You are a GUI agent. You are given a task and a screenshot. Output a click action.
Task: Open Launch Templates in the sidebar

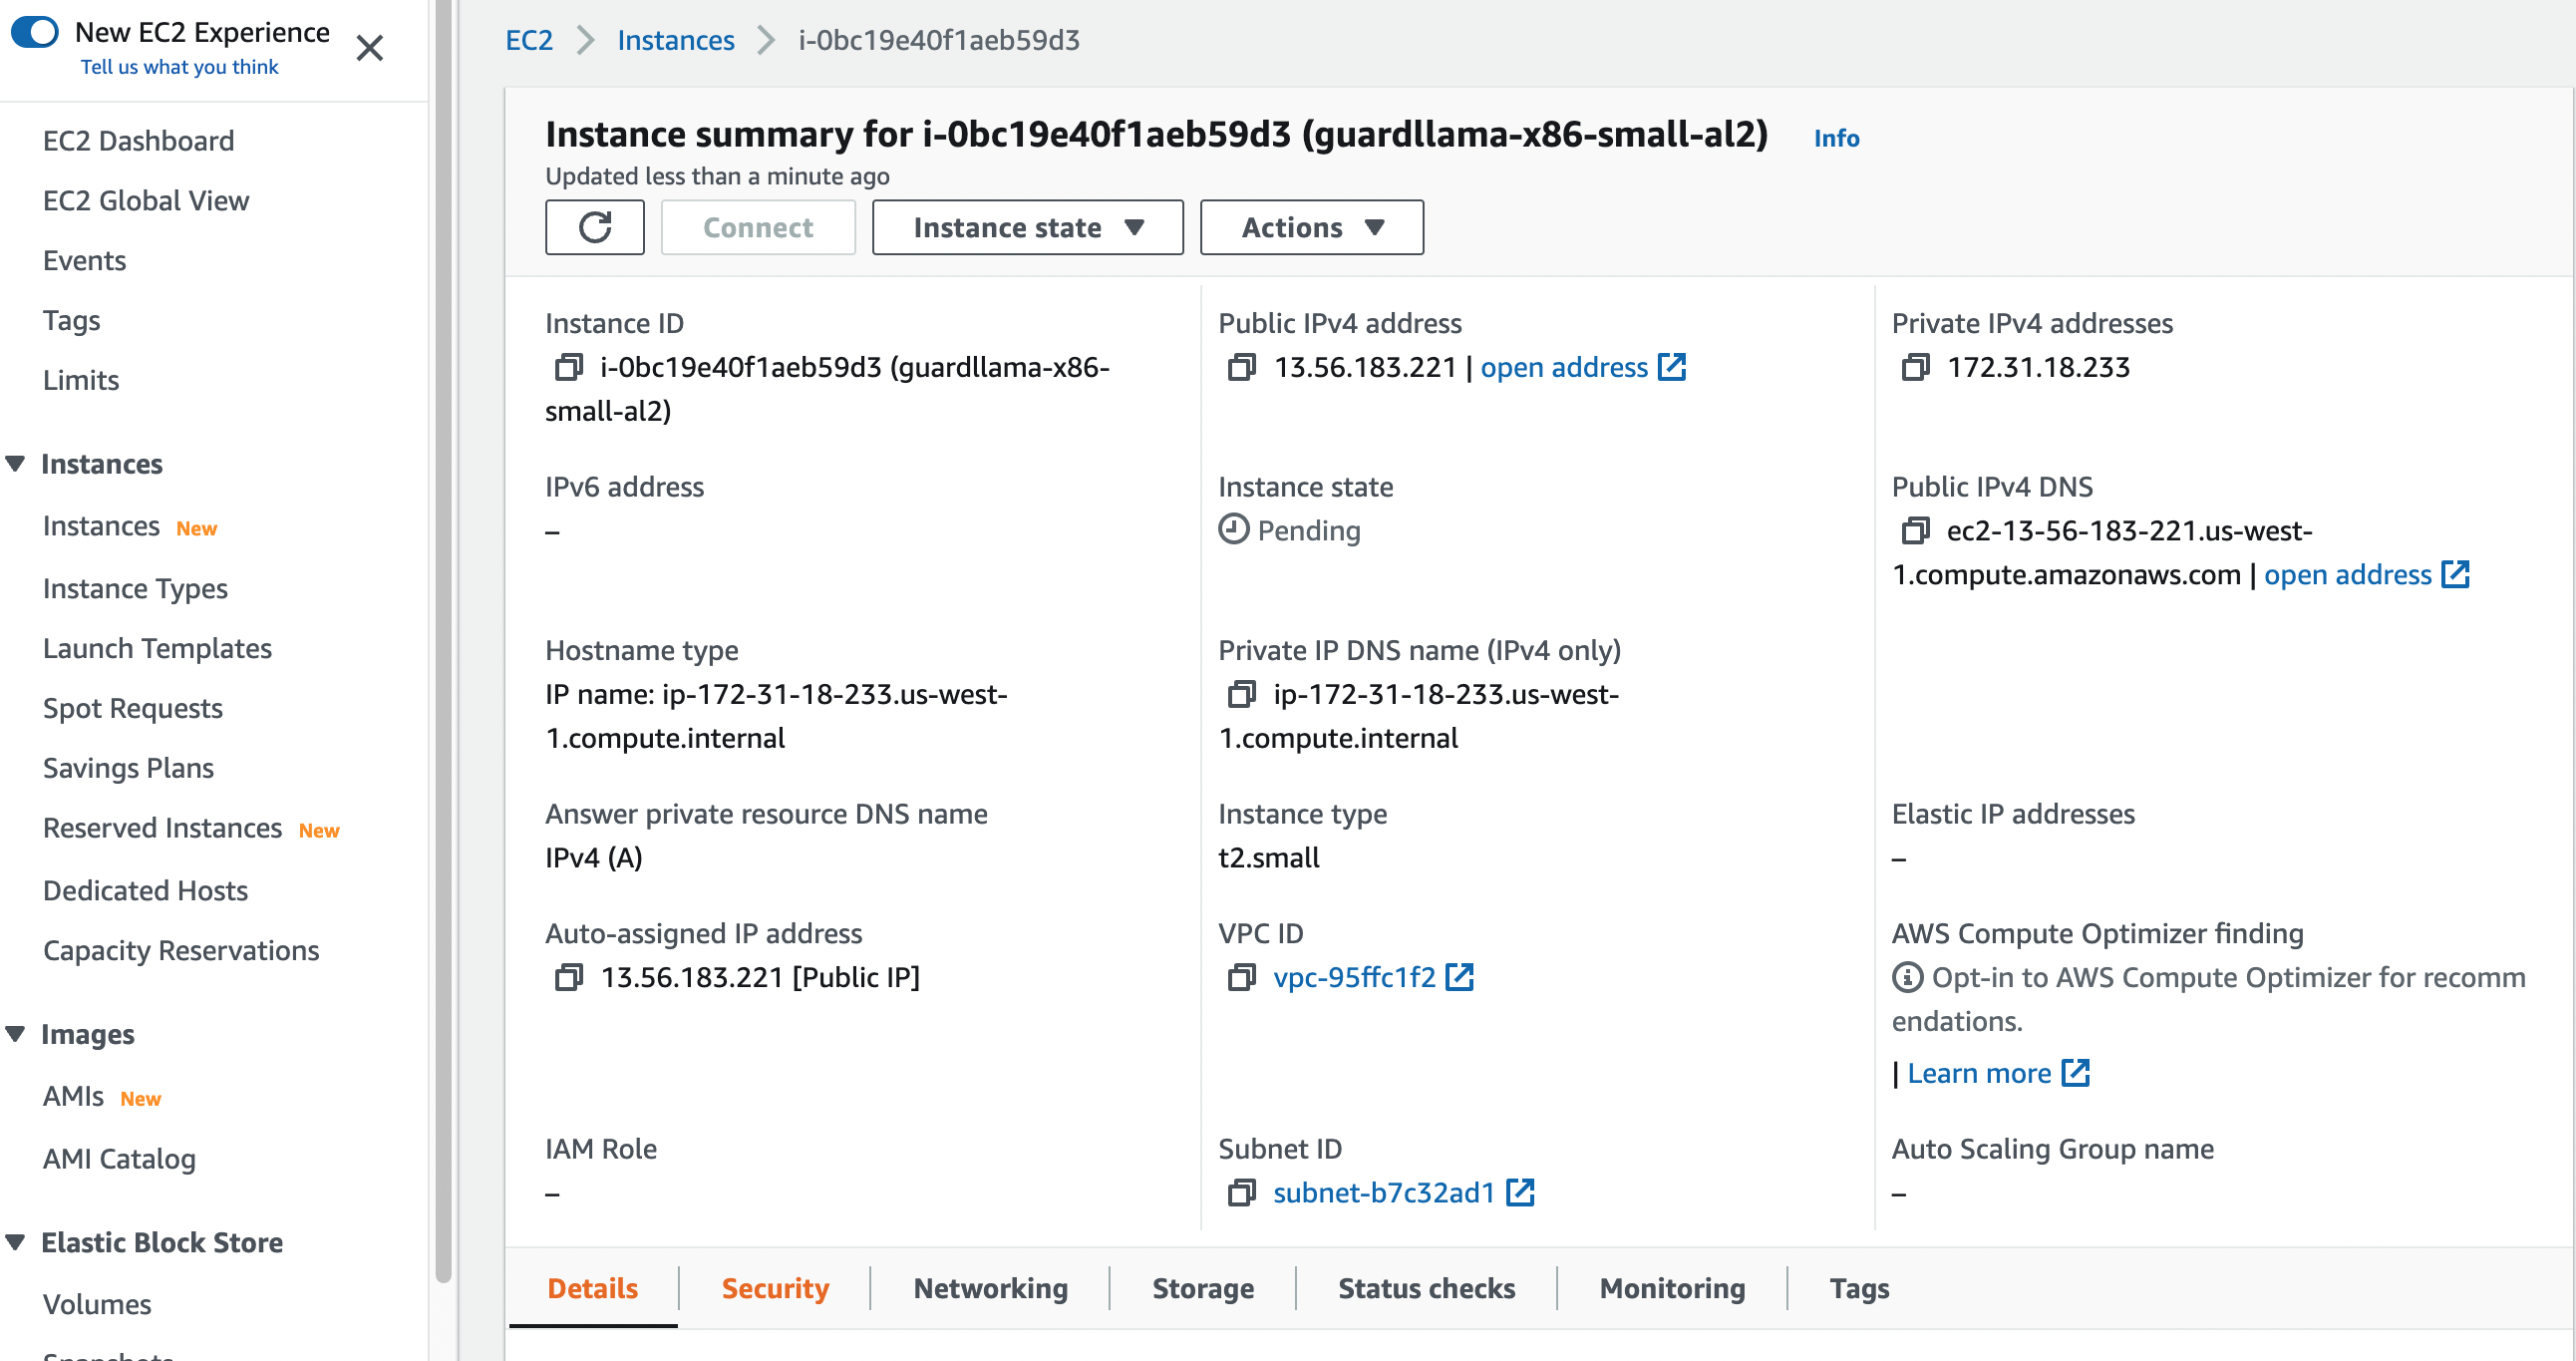click(x=157, y=648)
